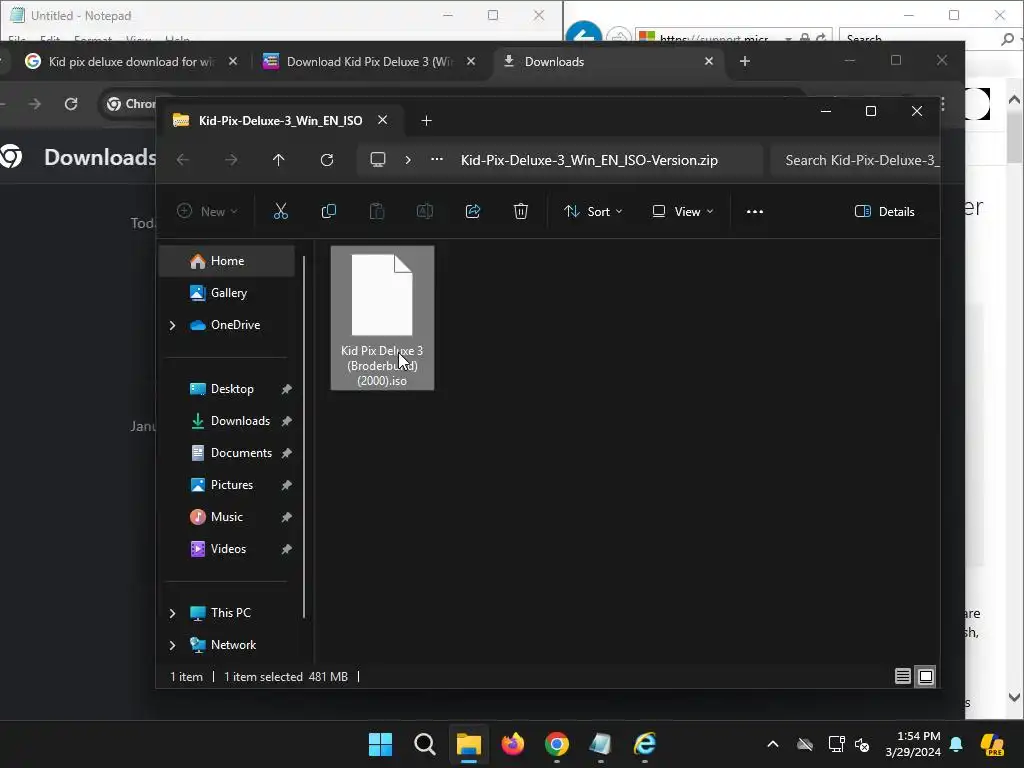Open the View dropdown menu
Viewport: 1024px width, 768px height.
click(x=682, y=212)
